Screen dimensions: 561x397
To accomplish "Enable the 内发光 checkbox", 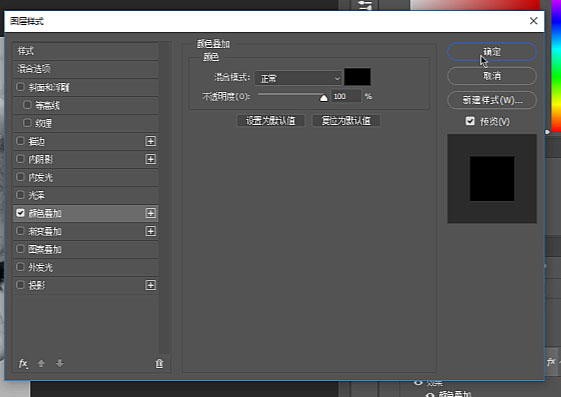I will (20, 177).
